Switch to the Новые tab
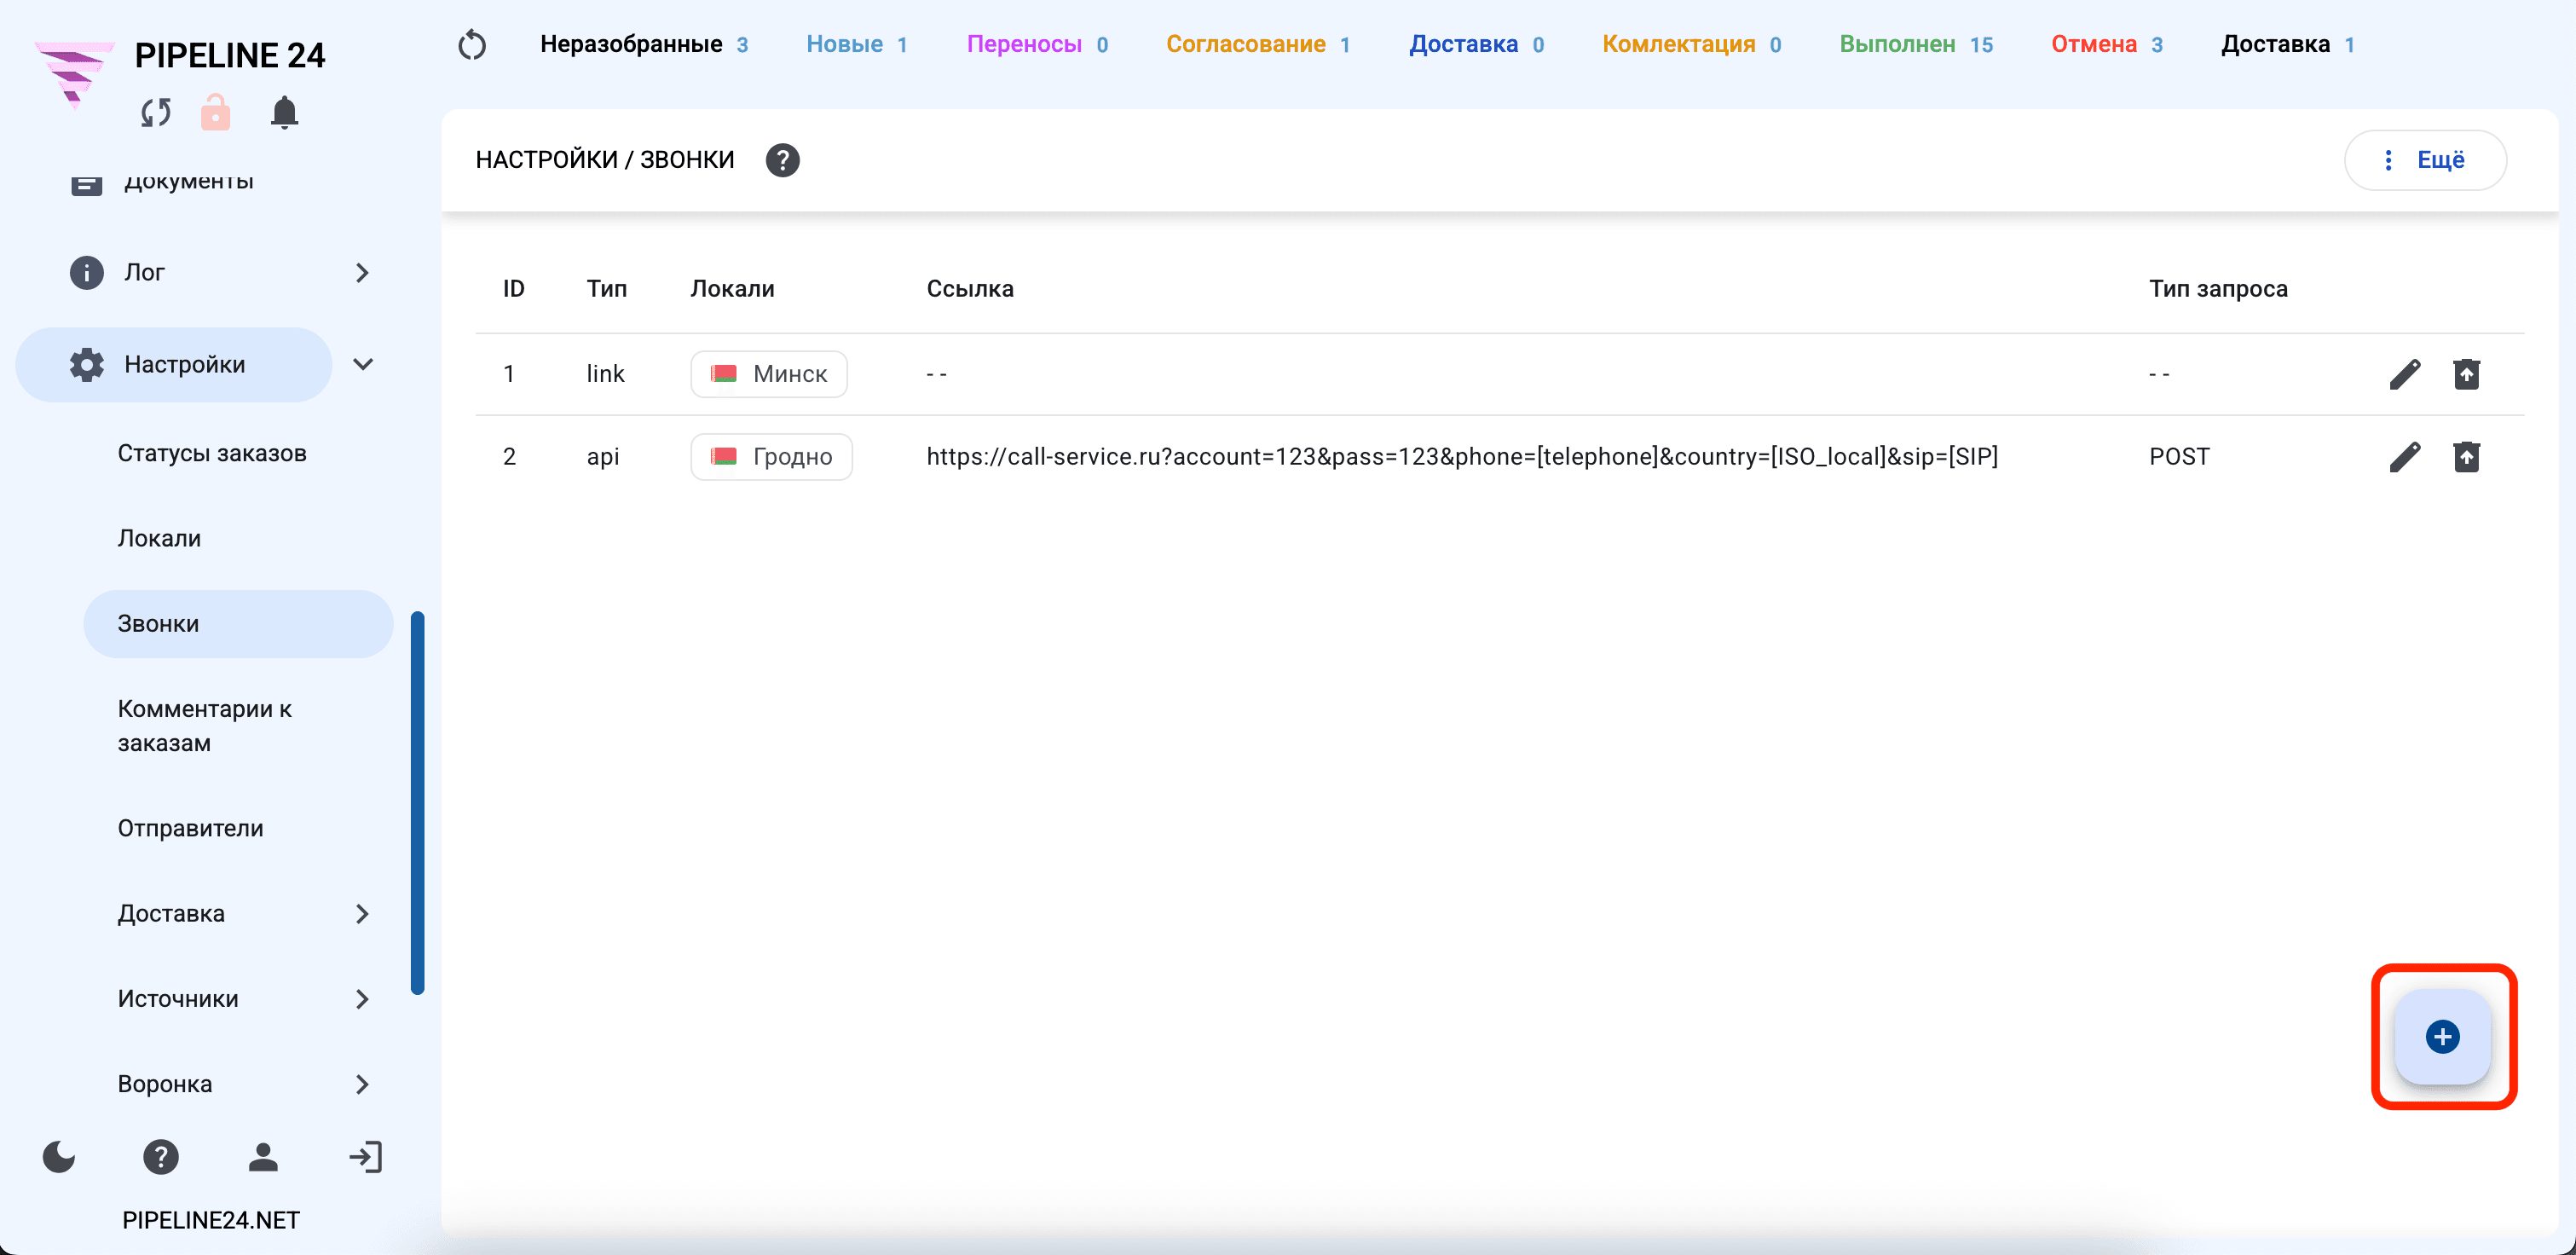Screen dimensions: 2576x1255 click(857, 45)
